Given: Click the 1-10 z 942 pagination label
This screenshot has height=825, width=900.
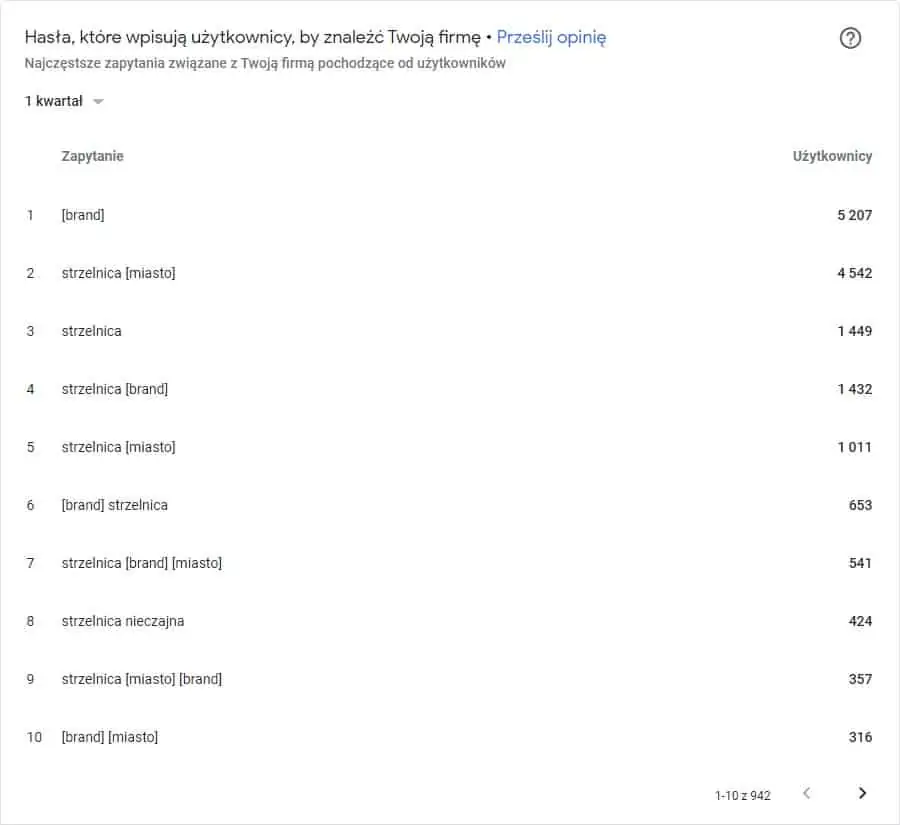Looking at the screenshot, I should coord(743,796).
